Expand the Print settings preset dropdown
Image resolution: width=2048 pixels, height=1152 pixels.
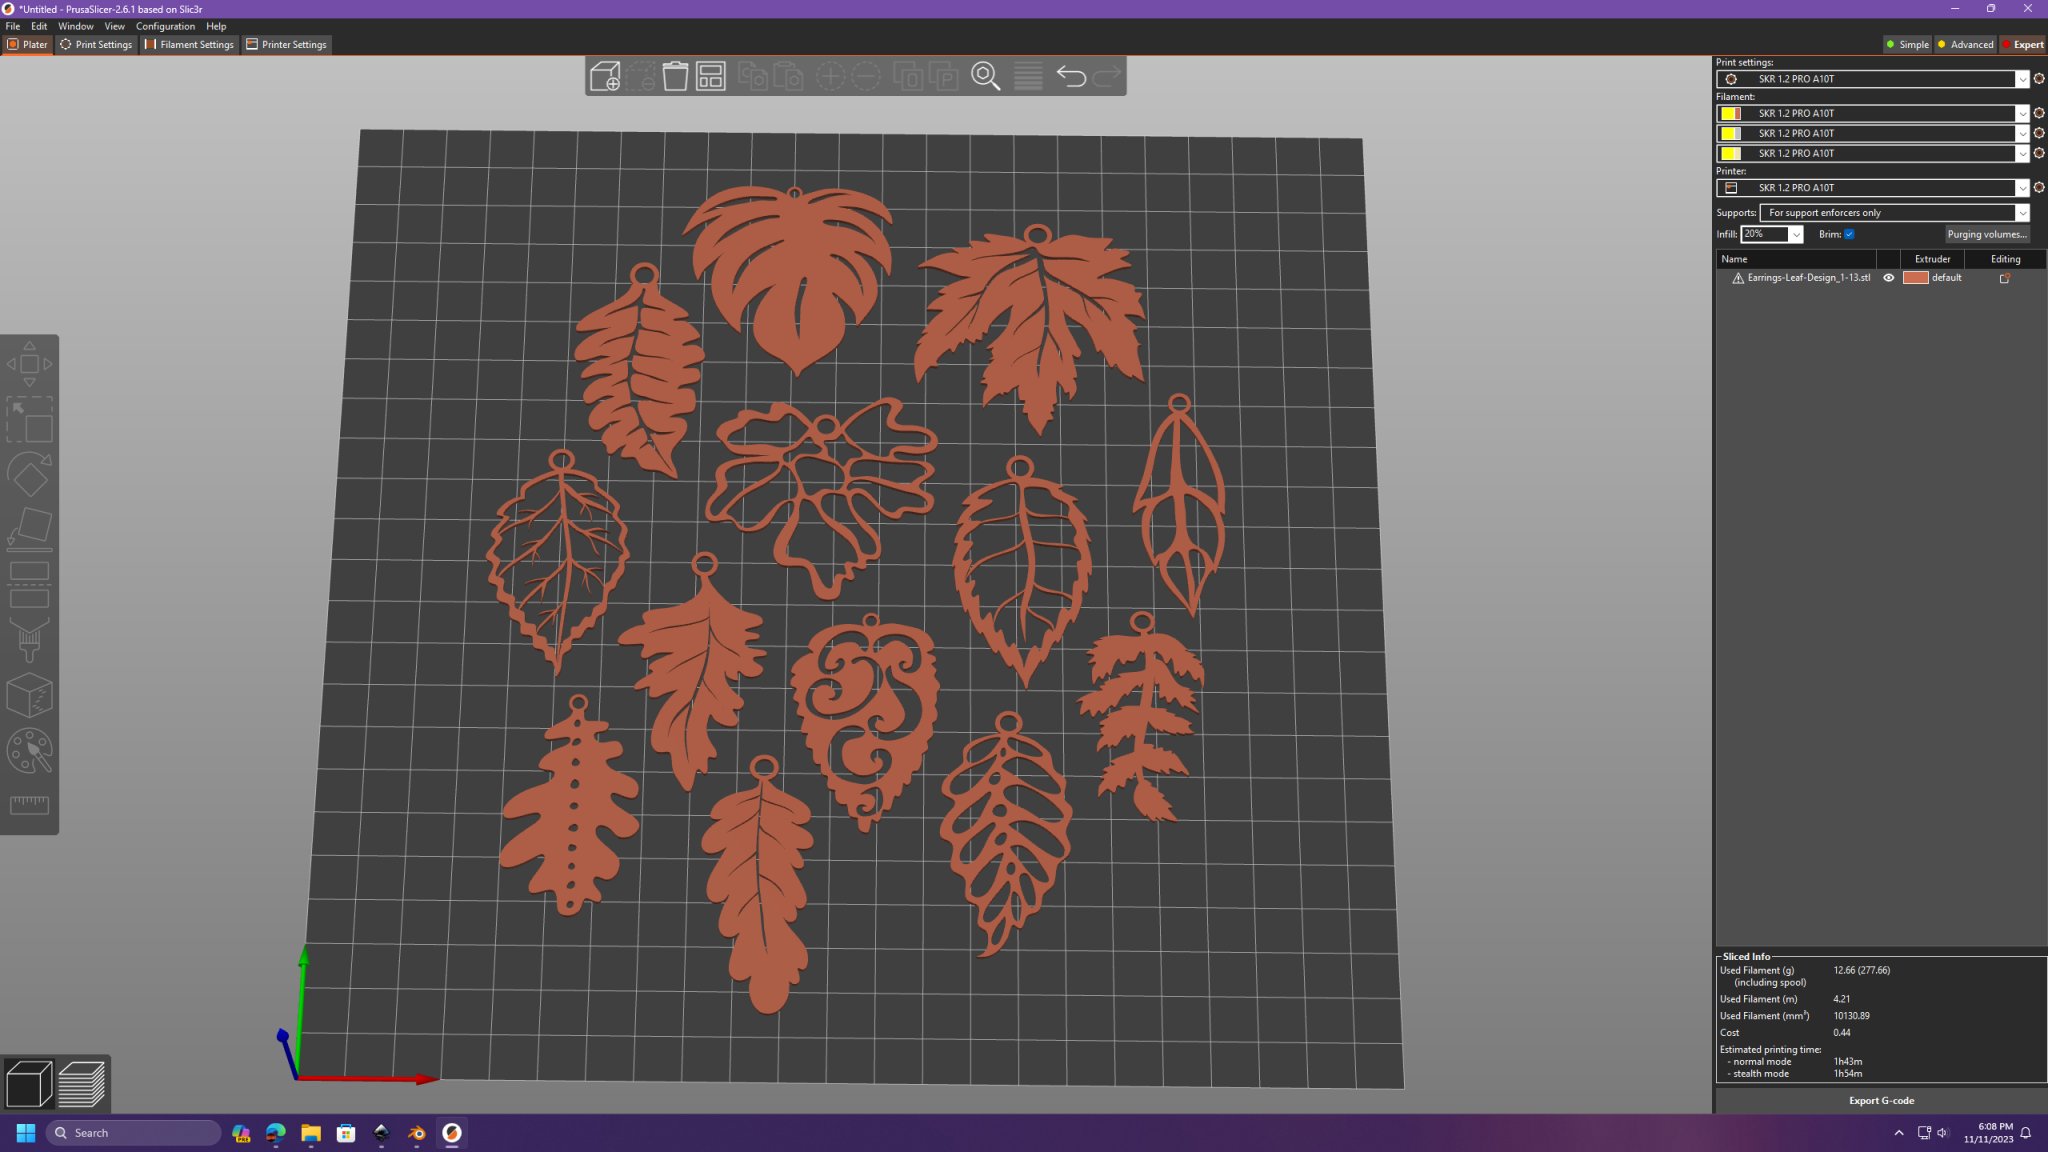pos(2021,79)
